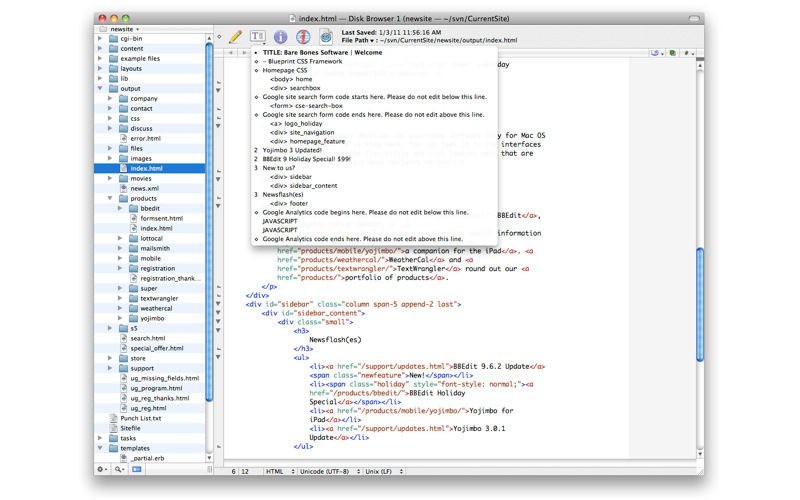This screenshot has height=500, width=800.
Task: Click the editor vertical scrollbar thumb
Action: click(x=700, y=305)
